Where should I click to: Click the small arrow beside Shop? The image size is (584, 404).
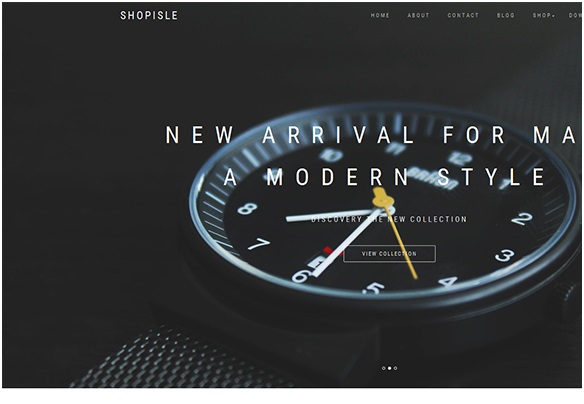point(553,16)
